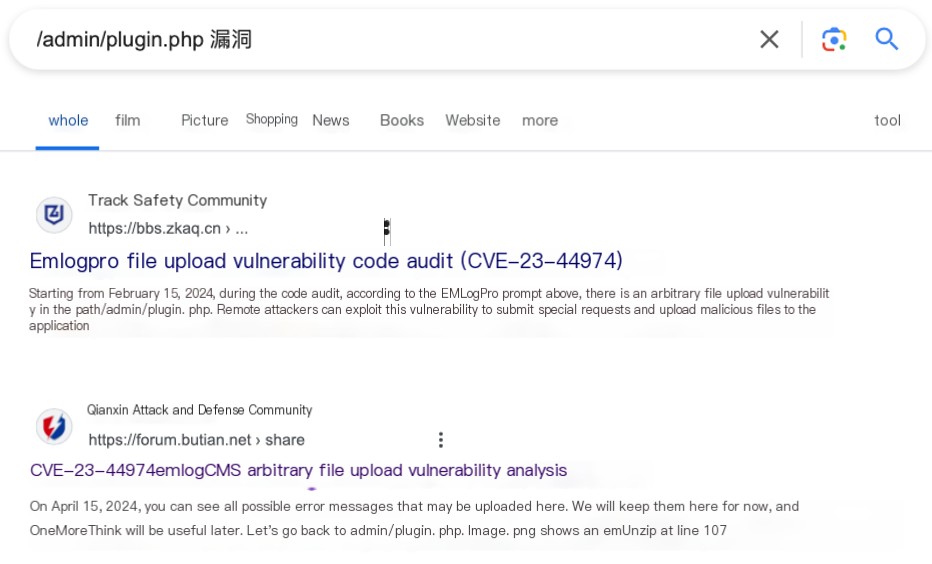
Task: Click the https://bbs.zkaq.cn URL breadcrumb
Action: click(x=168, y=229)
